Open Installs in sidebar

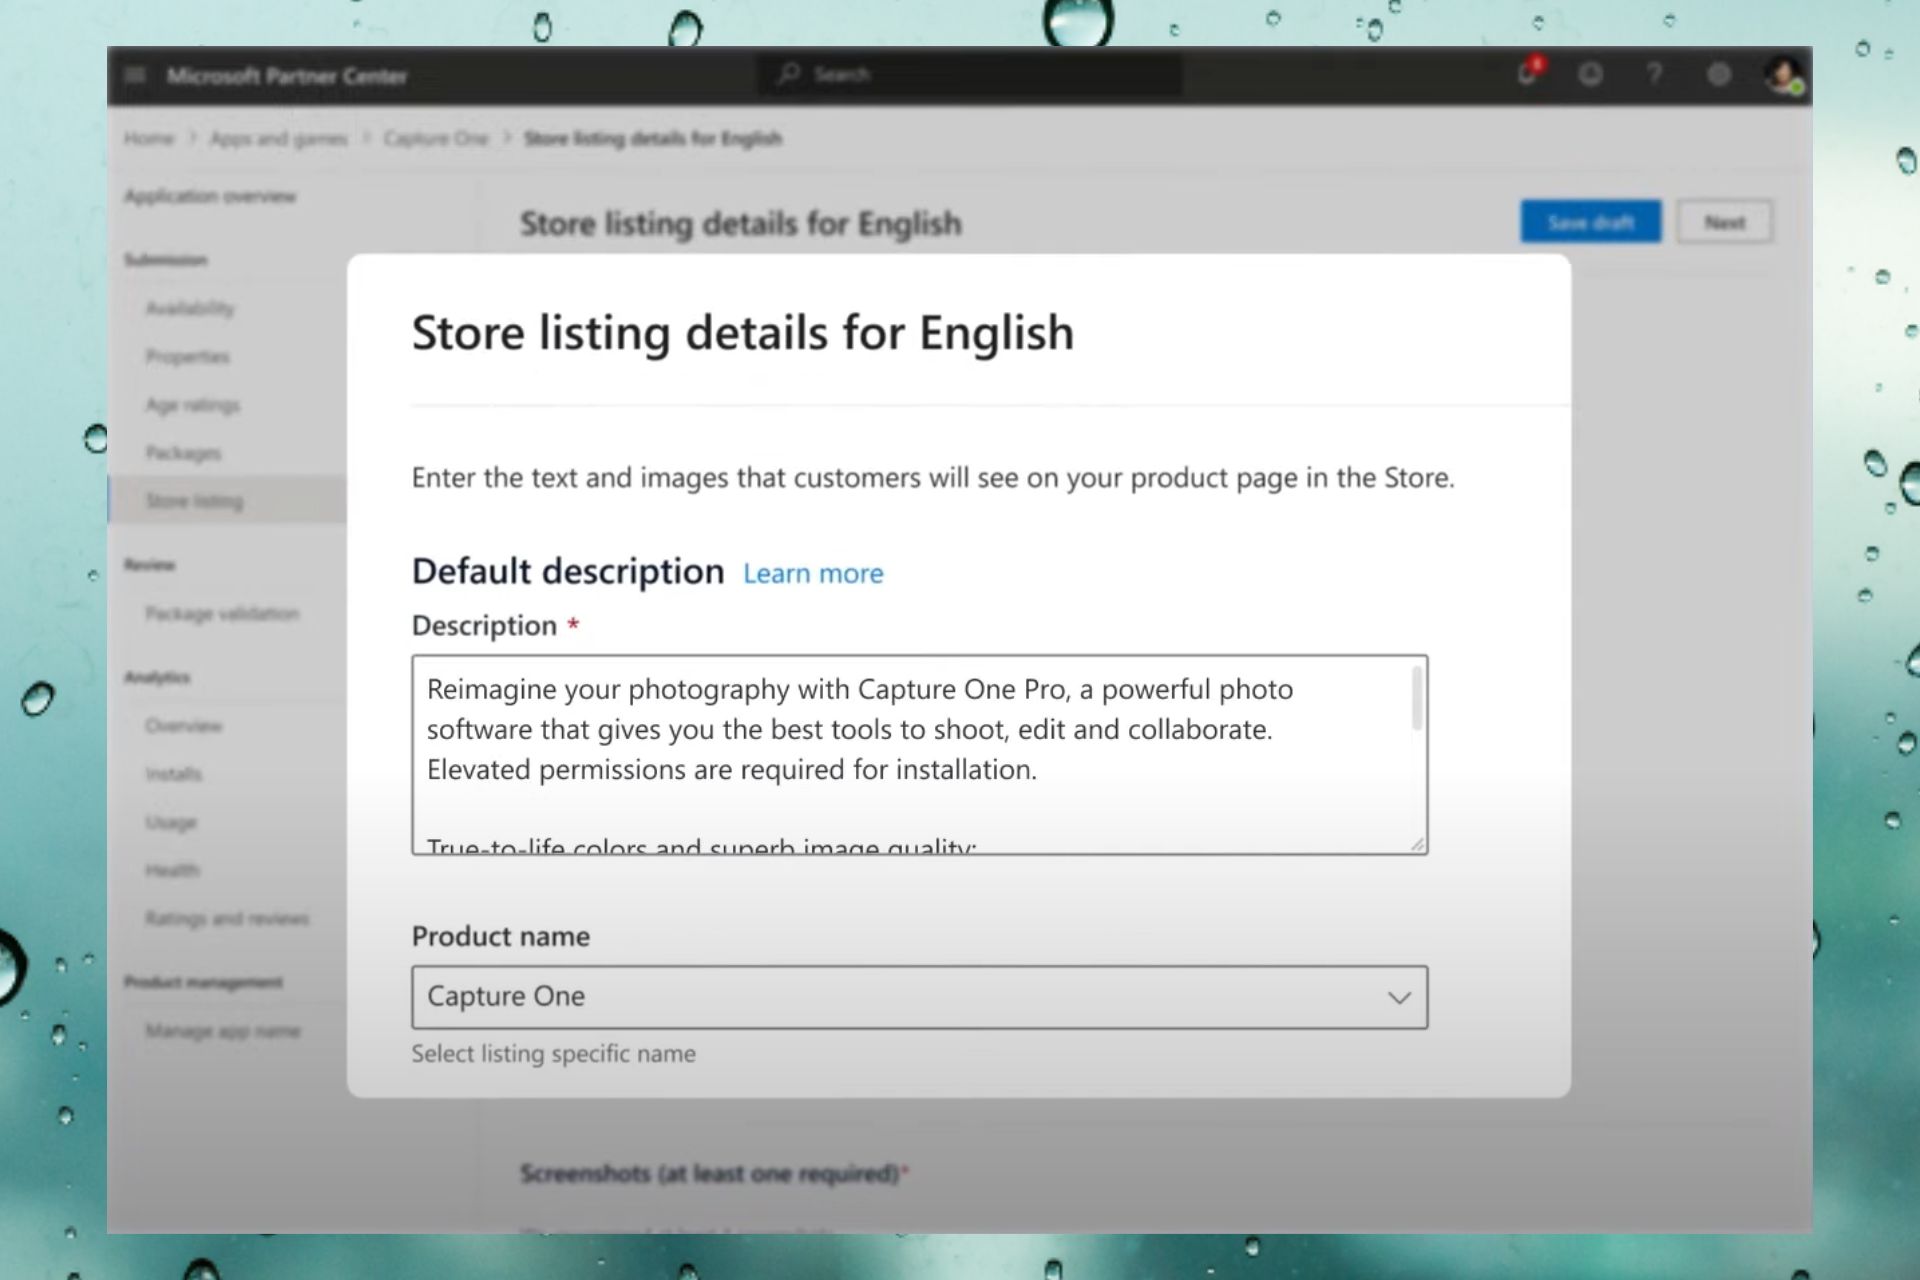pyautogui.click(x=173, y=774)
